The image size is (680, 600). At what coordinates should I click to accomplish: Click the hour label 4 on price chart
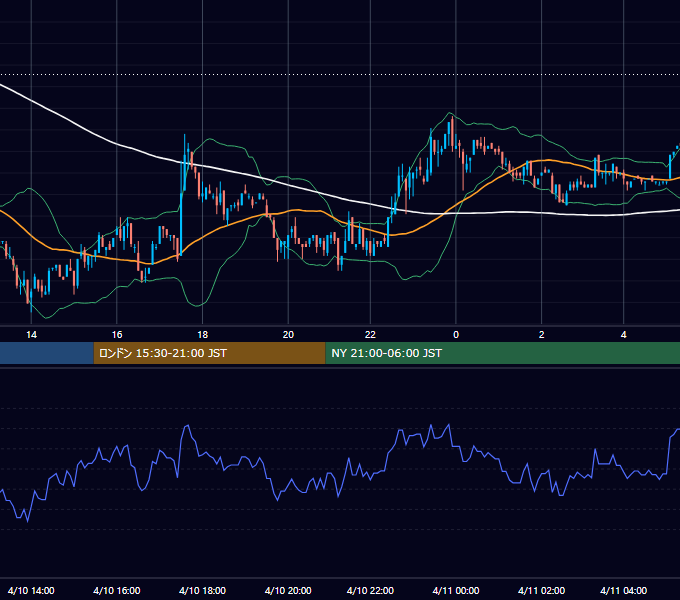point(624,334)
